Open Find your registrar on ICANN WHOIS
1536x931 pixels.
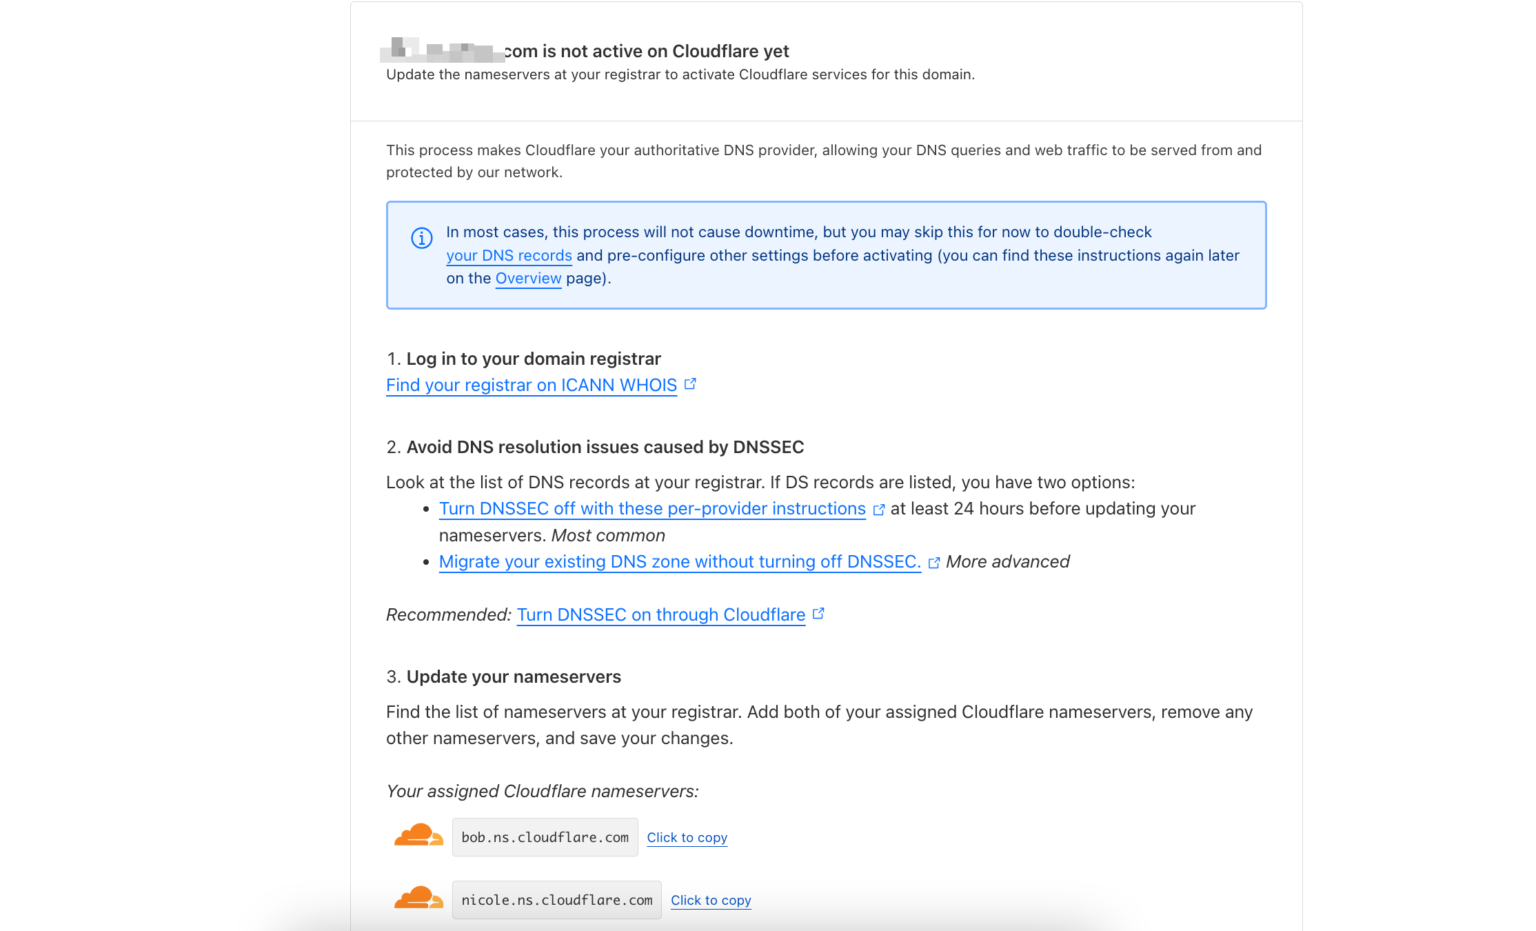tap(531, 384)
